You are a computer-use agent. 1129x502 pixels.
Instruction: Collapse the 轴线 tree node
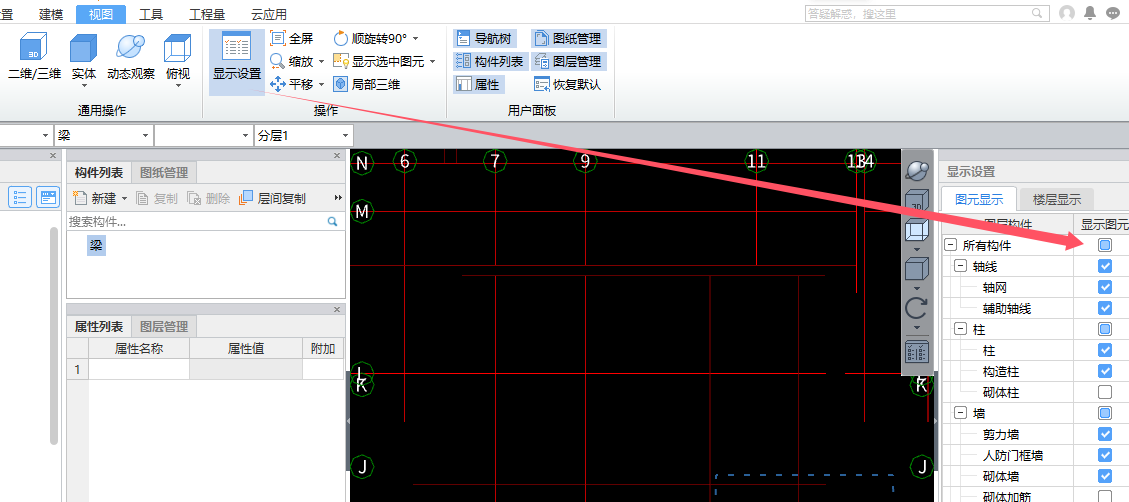[960, 266]
